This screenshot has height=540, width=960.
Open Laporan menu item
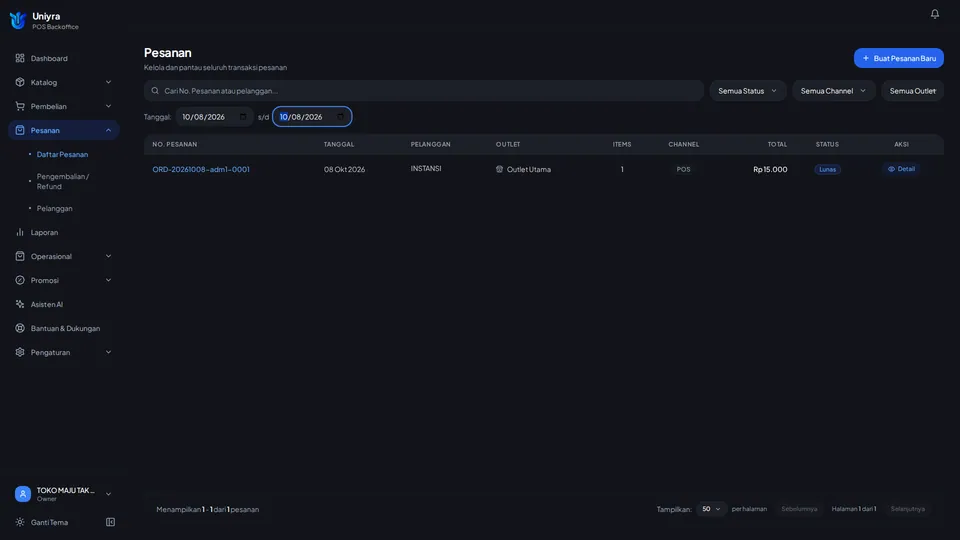(64, 232)
